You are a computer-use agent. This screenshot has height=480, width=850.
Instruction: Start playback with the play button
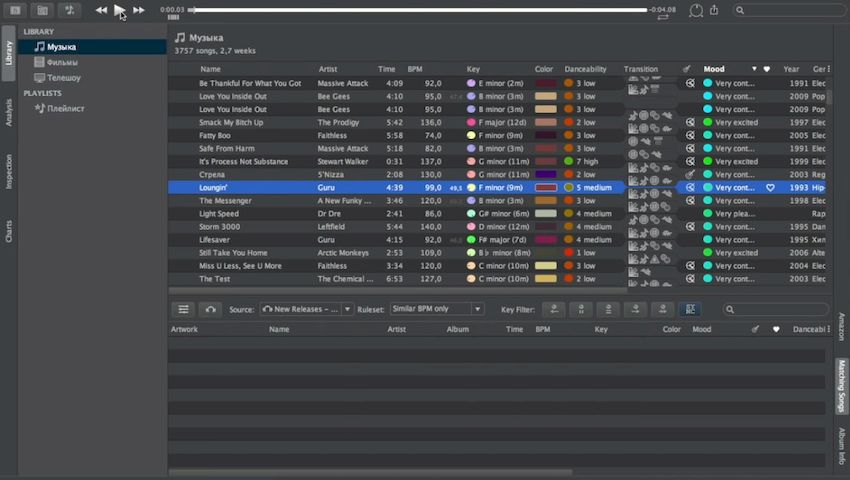click(119, 10)
